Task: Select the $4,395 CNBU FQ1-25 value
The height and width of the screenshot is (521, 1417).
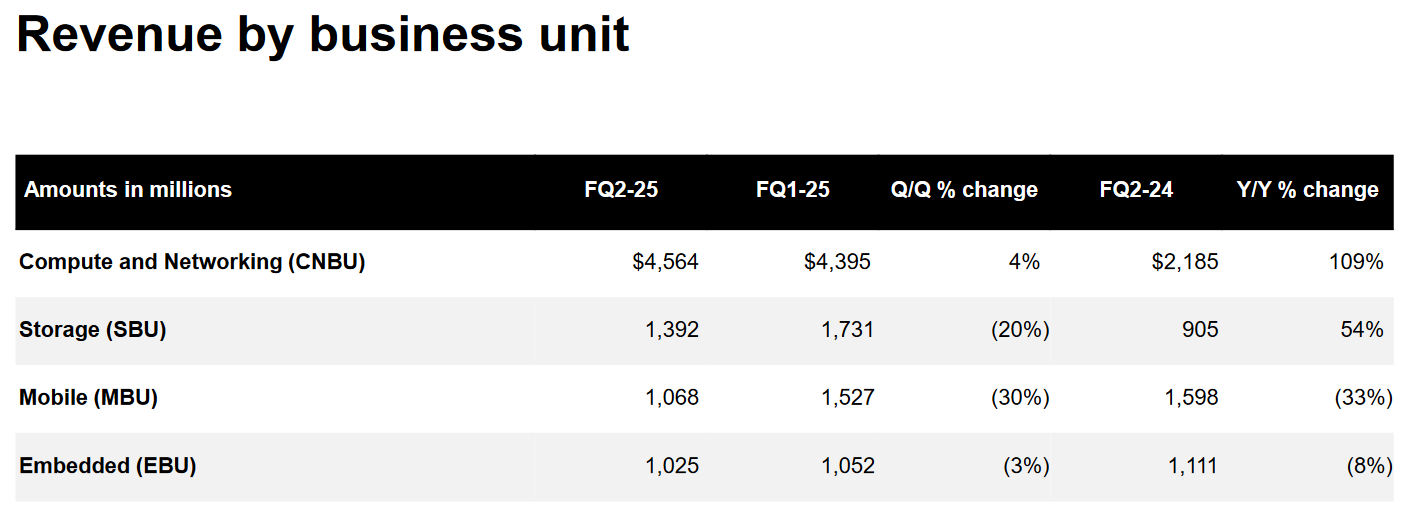Action: click(x=837, y=263)
